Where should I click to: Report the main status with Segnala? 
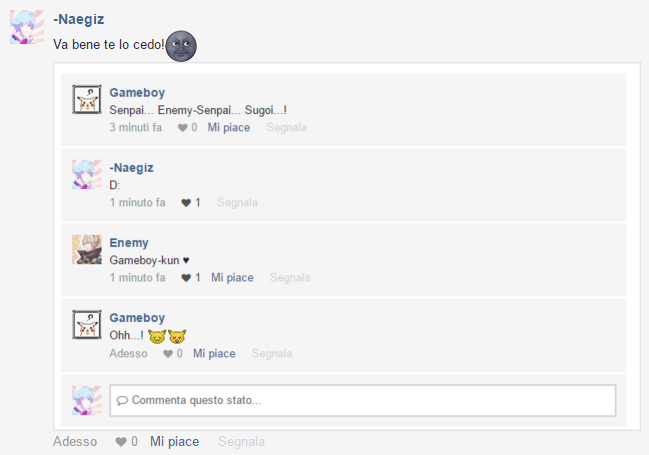coord(241,442)
